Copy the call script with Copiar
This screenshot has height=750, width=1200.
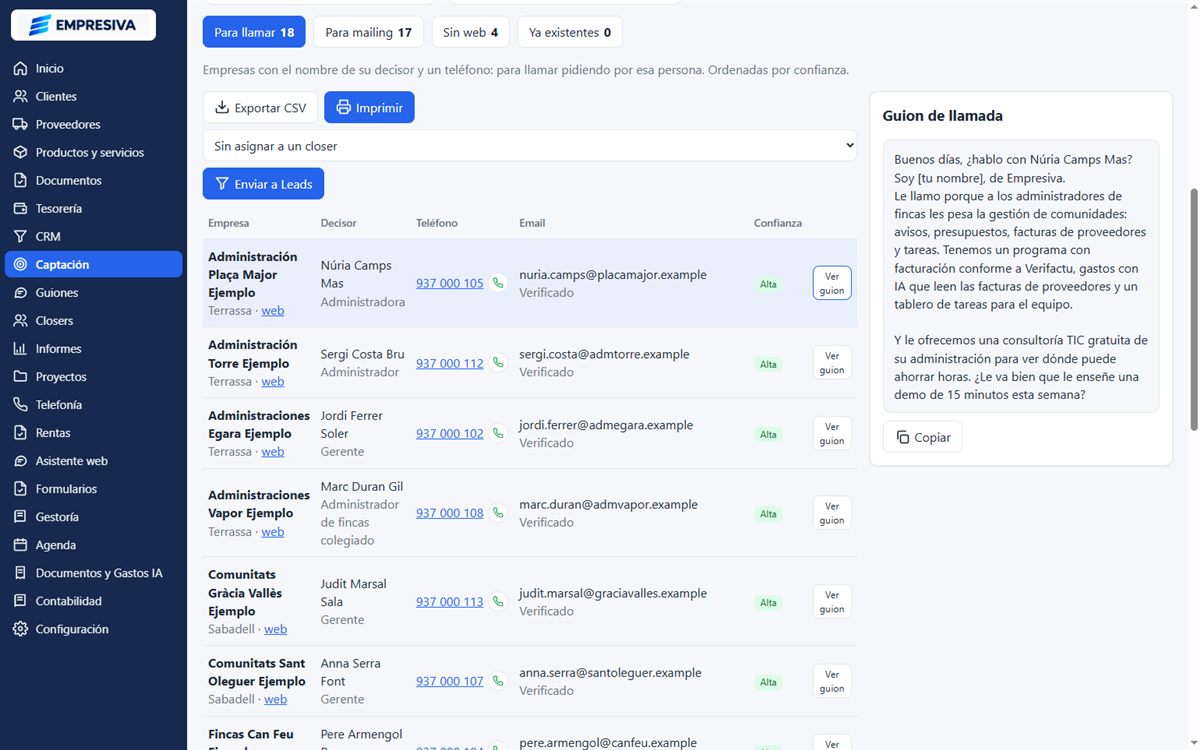point(922,437)
